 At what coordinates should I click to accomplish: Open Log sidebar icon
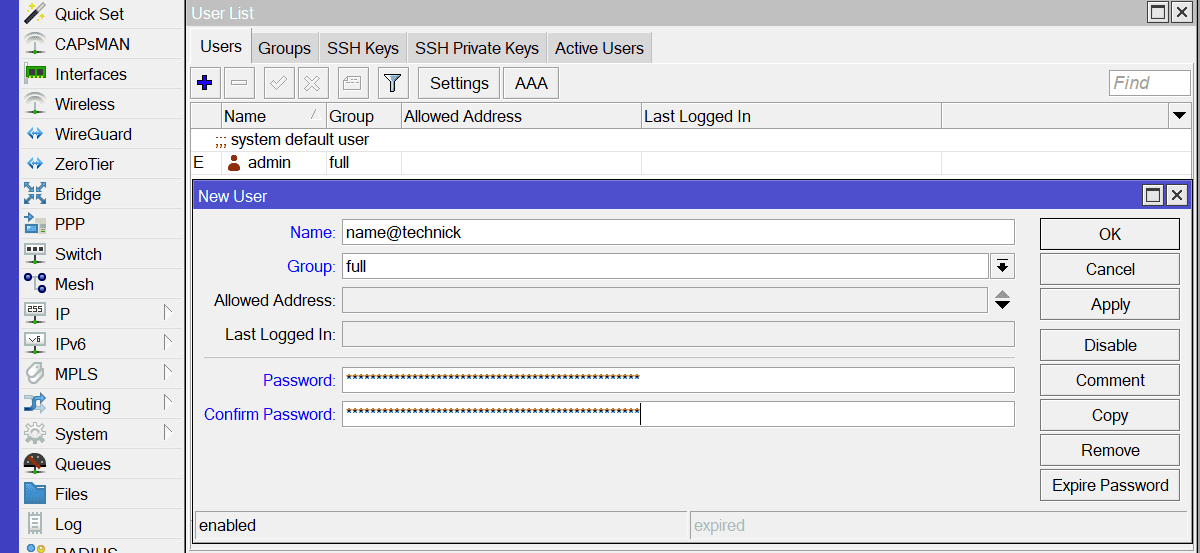pyautogui.click(x=35, y=524)
